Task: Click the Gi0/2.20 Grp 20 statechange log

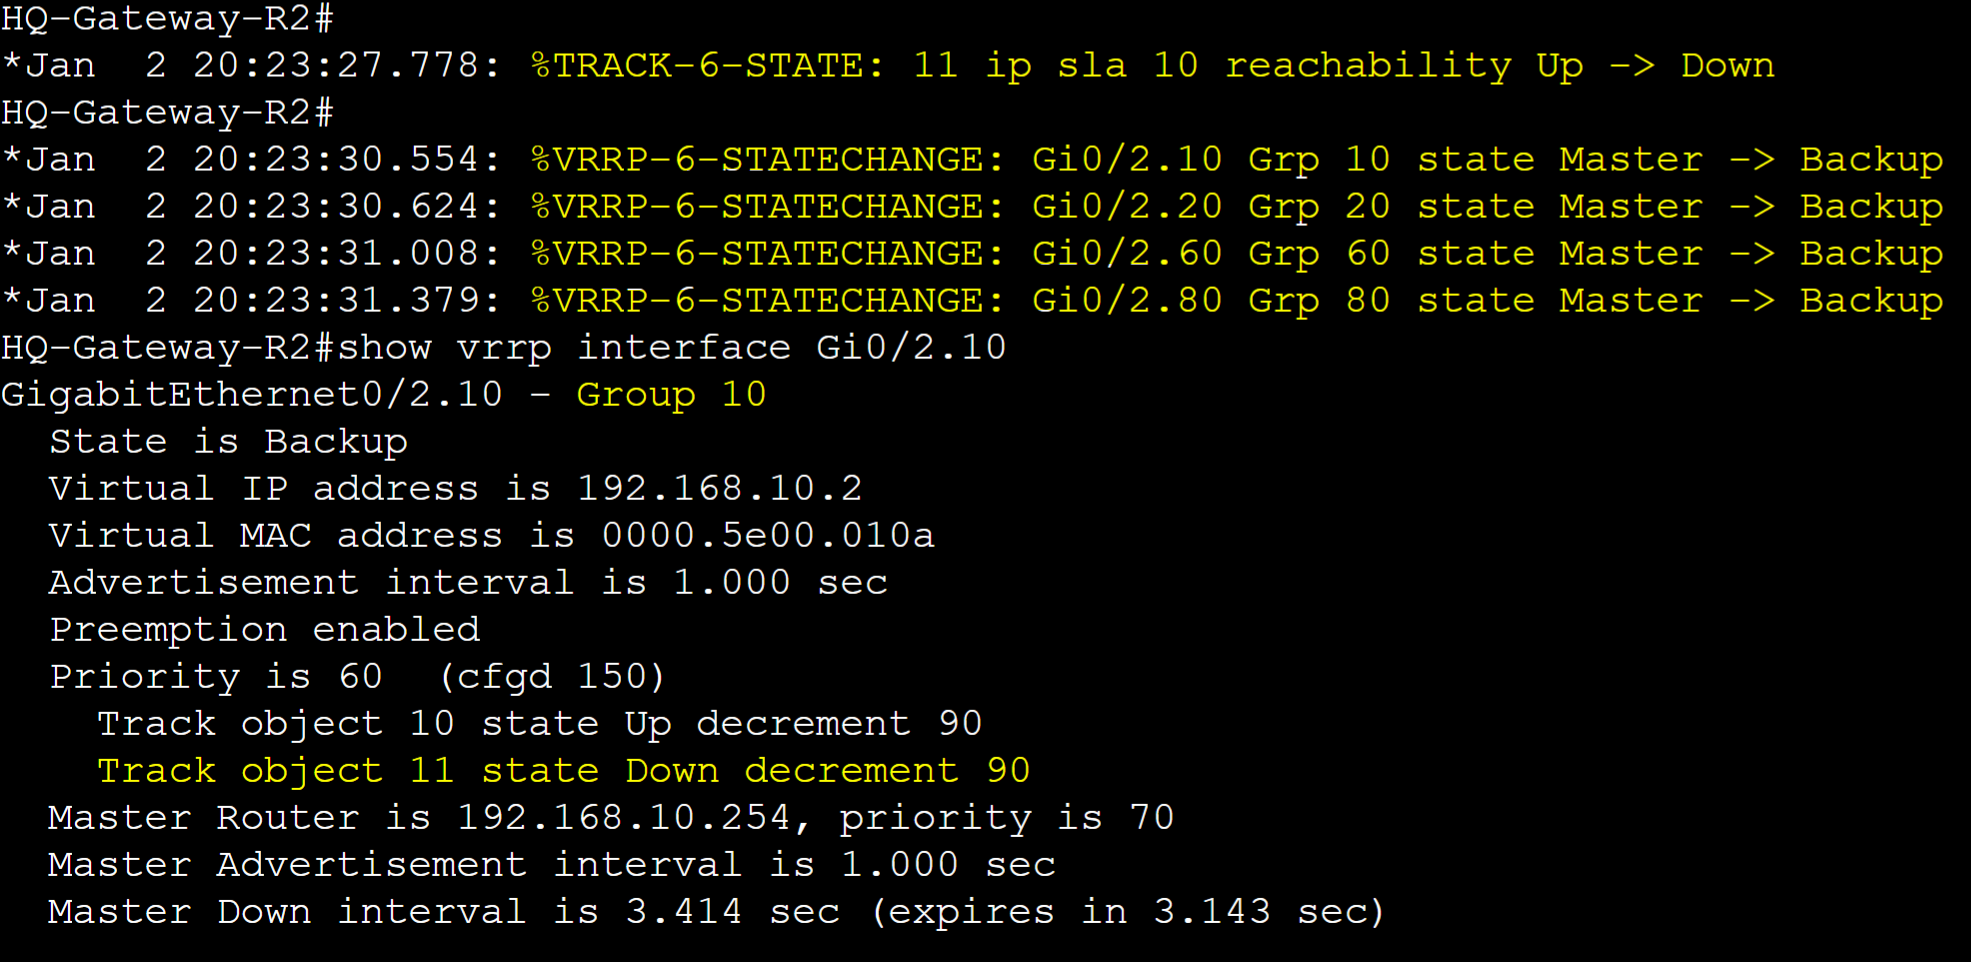Action: 1237,207
